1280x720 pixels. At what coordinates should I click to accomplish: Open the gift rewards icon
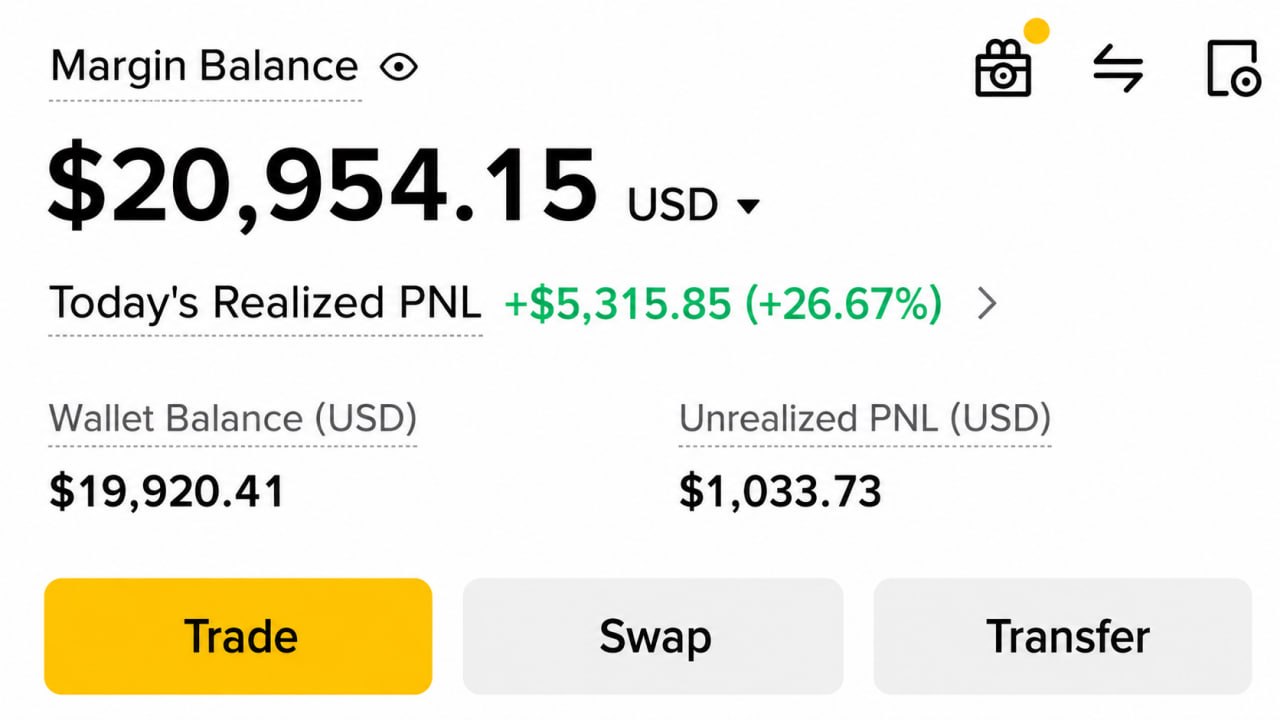coord(1003,69)
